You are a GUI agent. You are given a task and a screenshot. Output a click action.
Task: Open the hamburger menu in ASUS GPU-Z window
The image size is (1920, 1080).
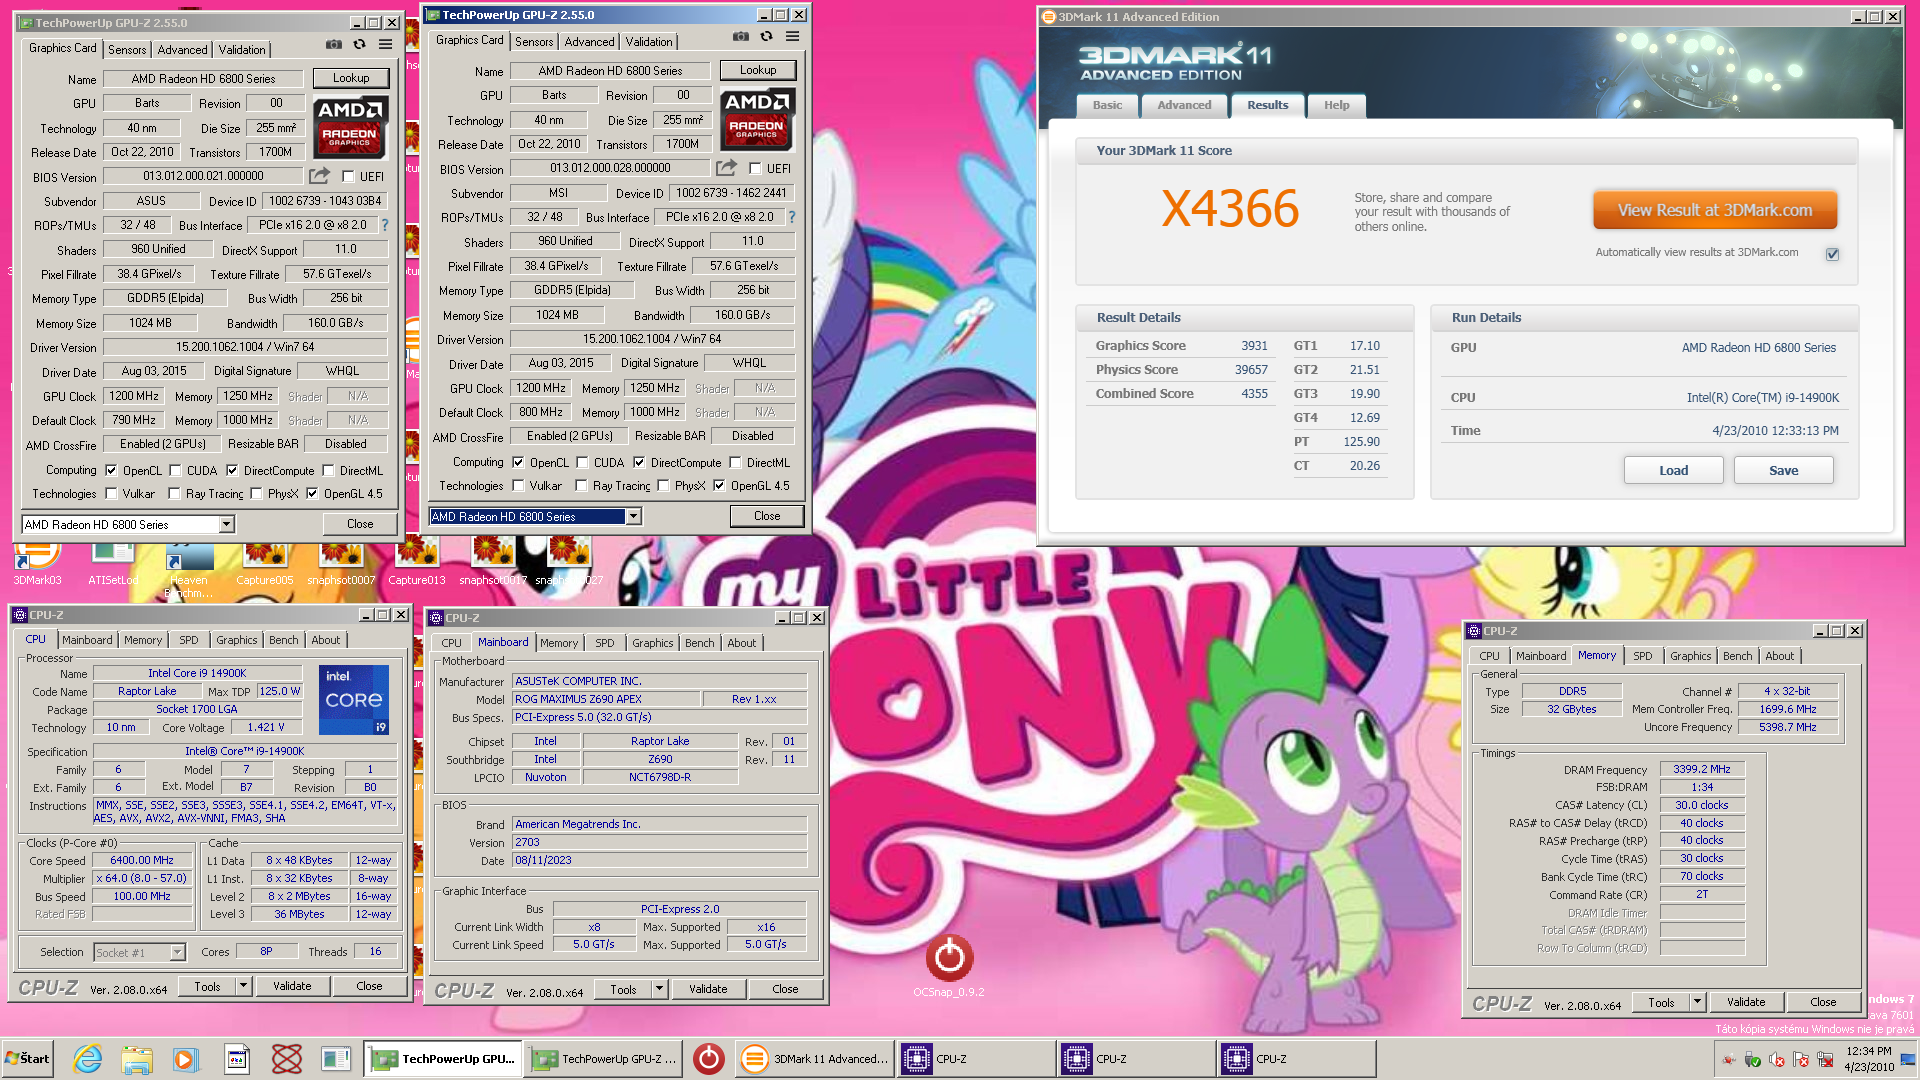[x=385, y=45]
